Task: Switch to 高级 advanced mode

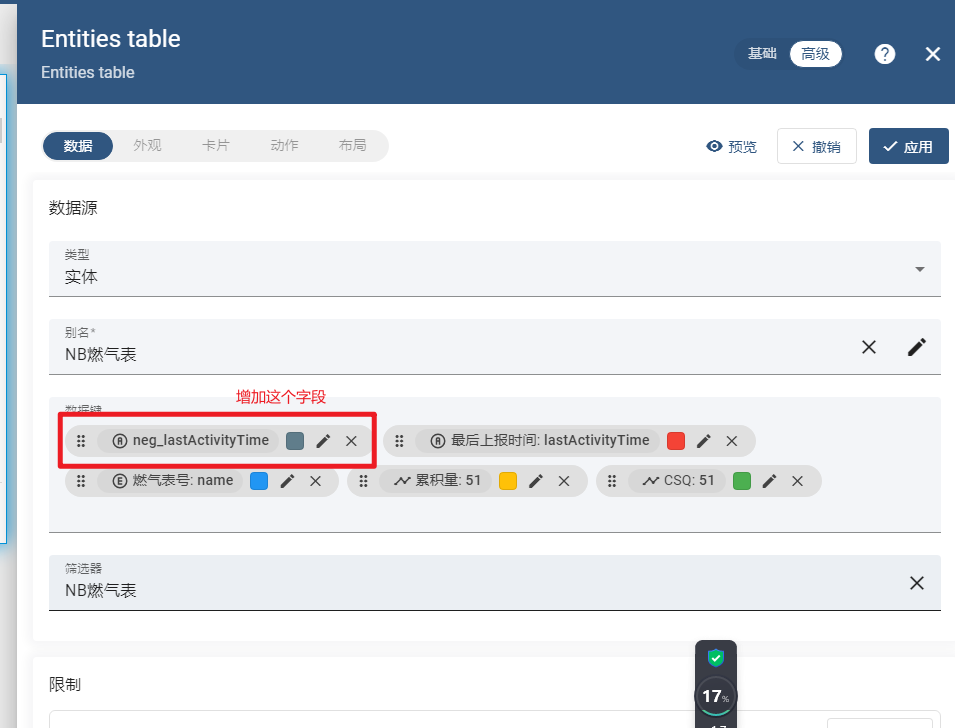Action: click(816, 54)
